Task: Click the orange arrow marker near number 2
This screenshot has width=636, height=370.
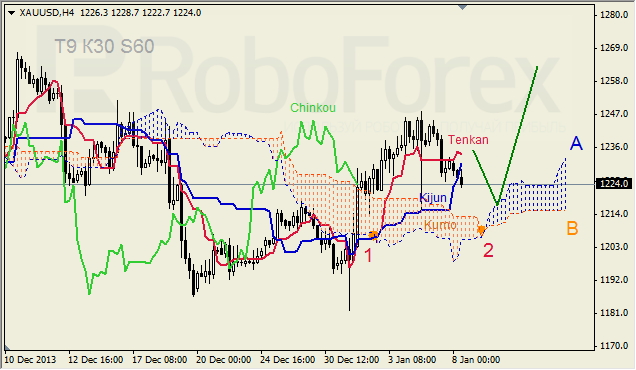Action: pyautogui.click(x=481, y=230)
